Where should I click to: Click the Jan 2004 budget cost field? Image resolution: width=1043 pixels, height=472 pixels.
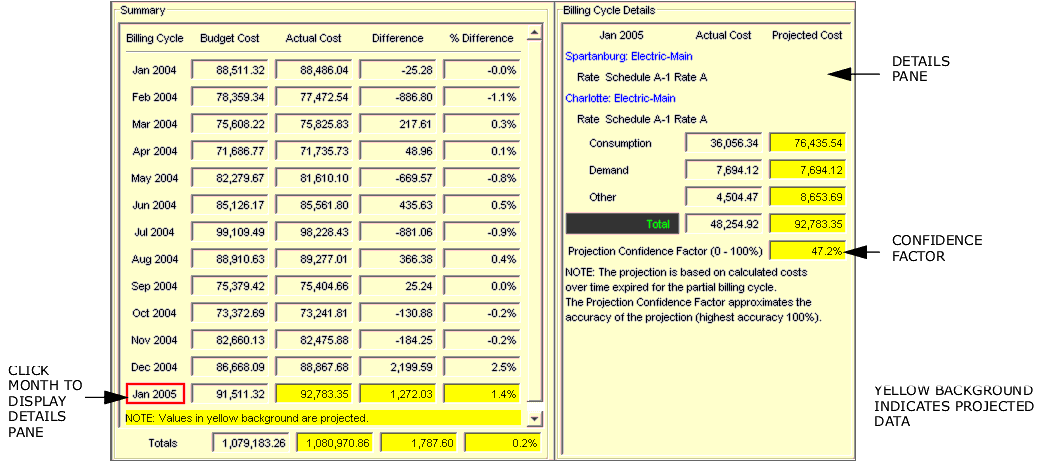click(231, 71)
